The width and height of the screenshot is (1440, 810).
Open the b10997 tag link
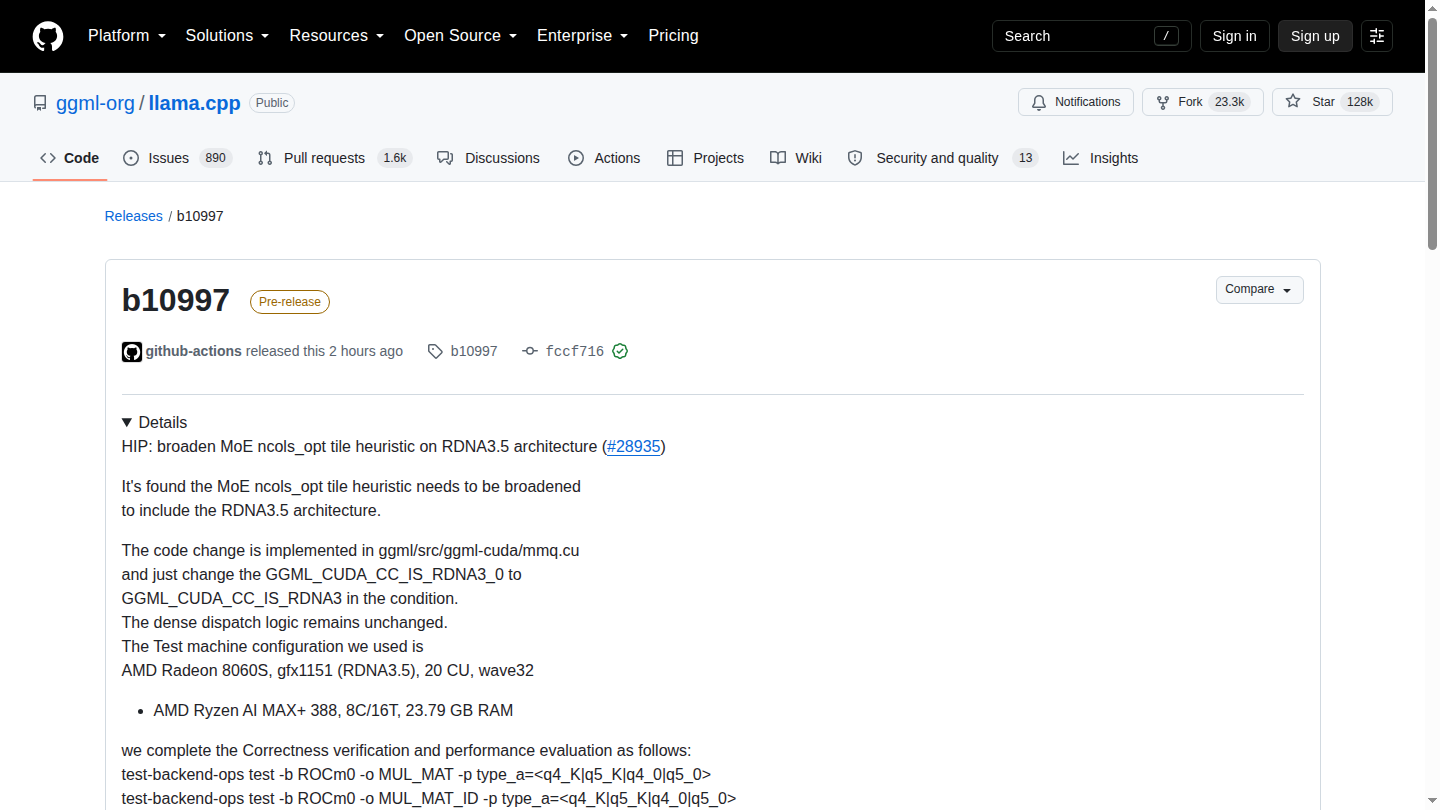[x=474, y=352]
